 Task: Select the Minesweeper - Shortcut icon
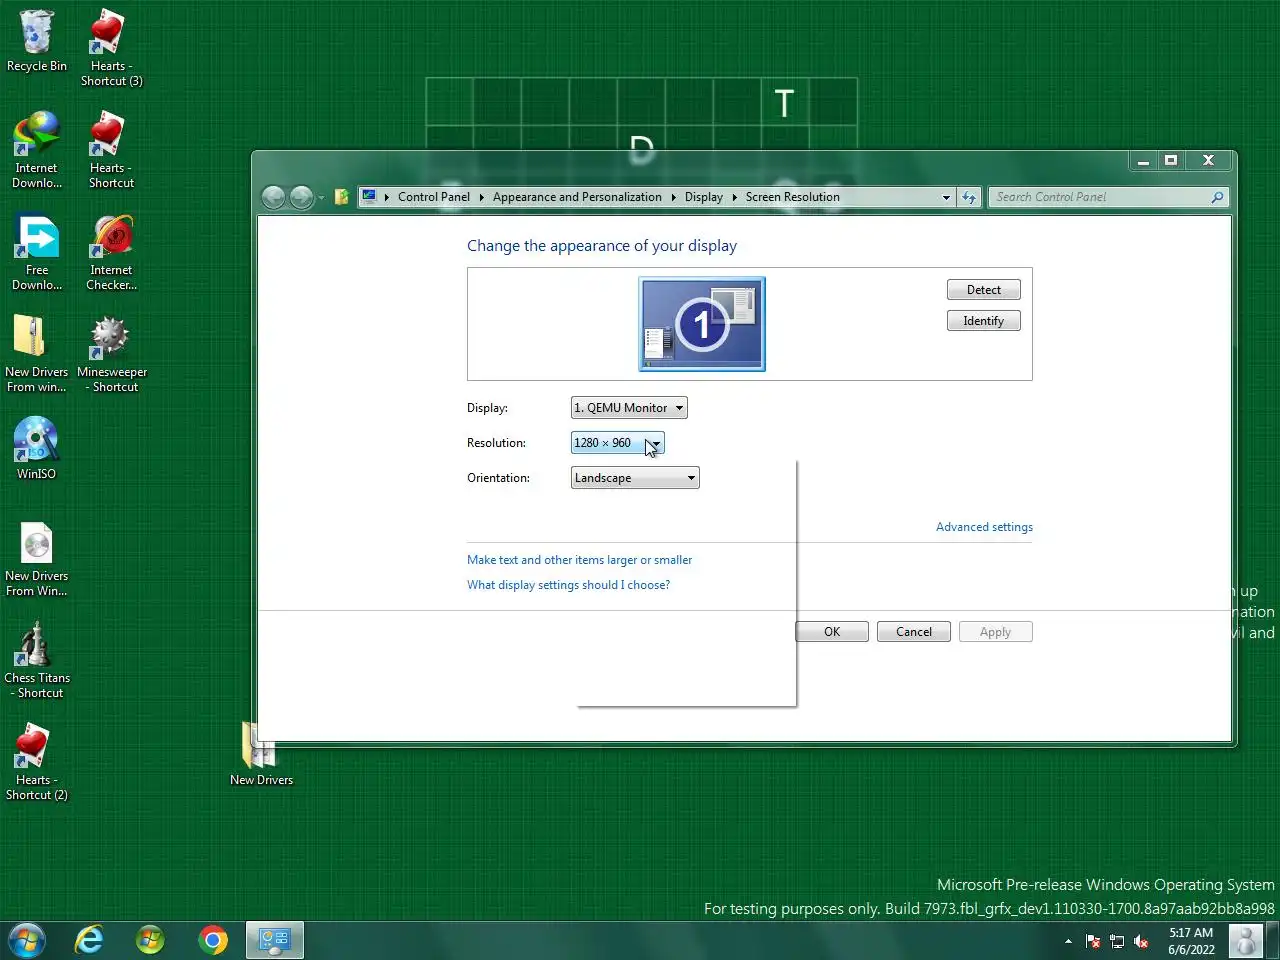click(111, 354)
